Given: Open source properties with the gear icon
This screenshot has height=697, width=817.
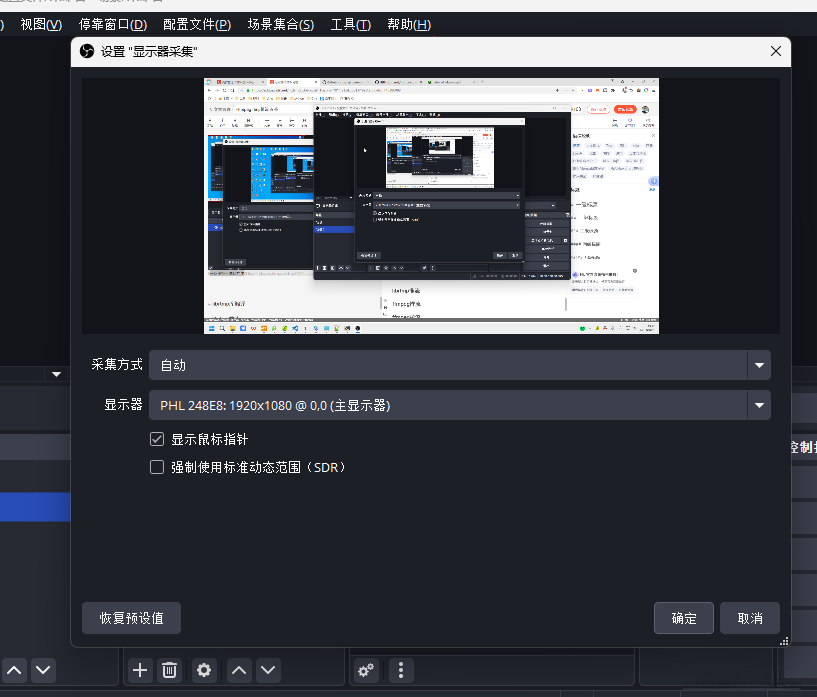Looking at the screenshot, I should point(204,670).
